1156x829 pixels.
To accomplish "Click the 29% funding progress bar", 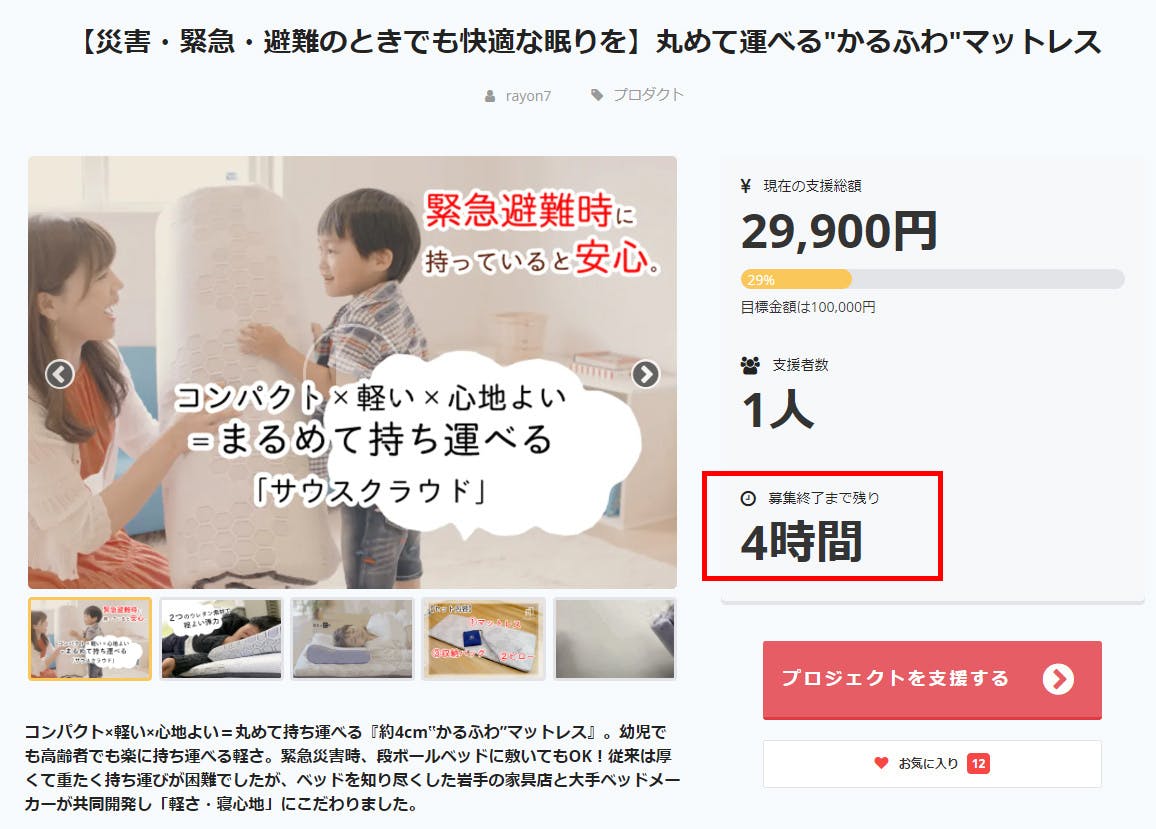I will [x=932, y=279].
